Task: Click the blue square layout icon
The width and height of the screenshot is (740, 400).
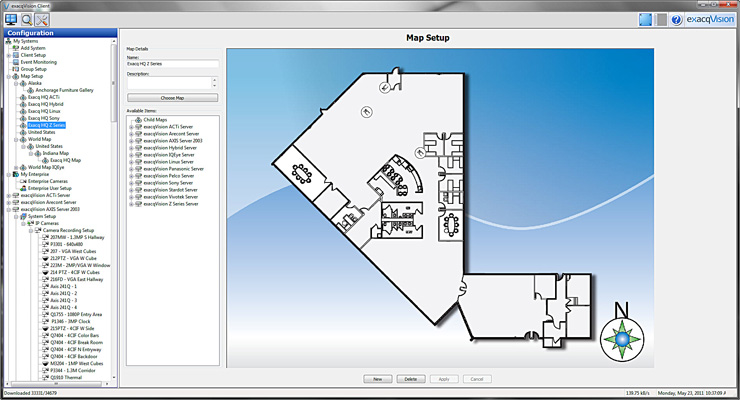Action: pyautogui.click(x=645, y=19)
